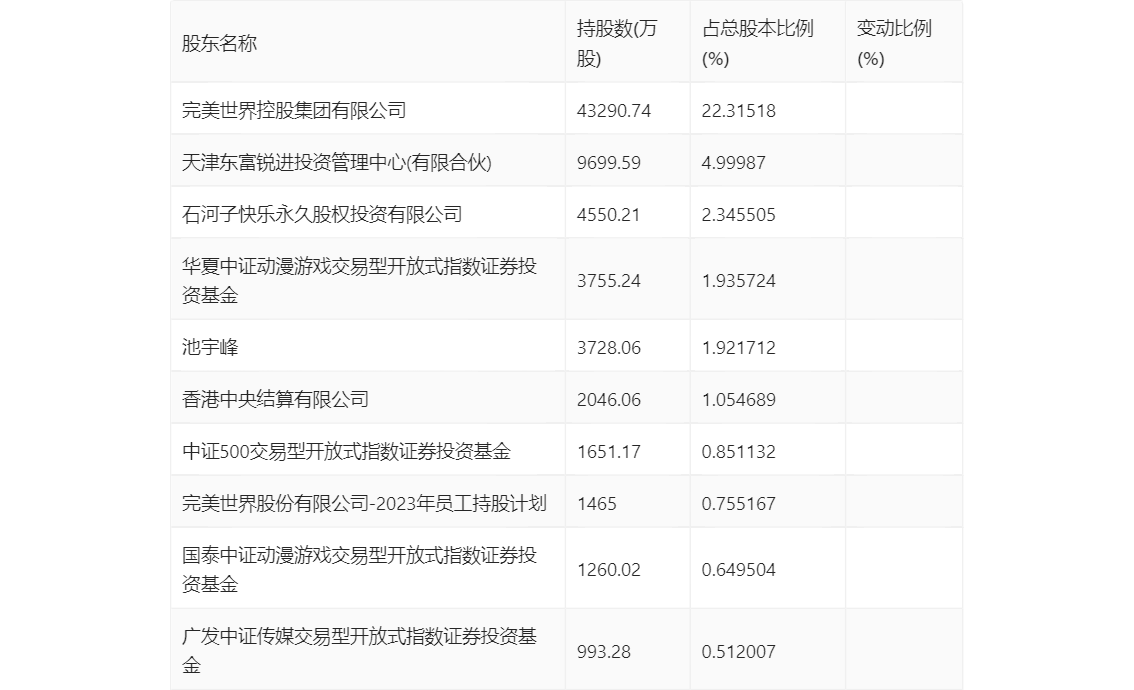Select 华夏中证动漫游戏交易型开放式指数证券投资基金 name
1134x690 pixels.
point(359,281)
